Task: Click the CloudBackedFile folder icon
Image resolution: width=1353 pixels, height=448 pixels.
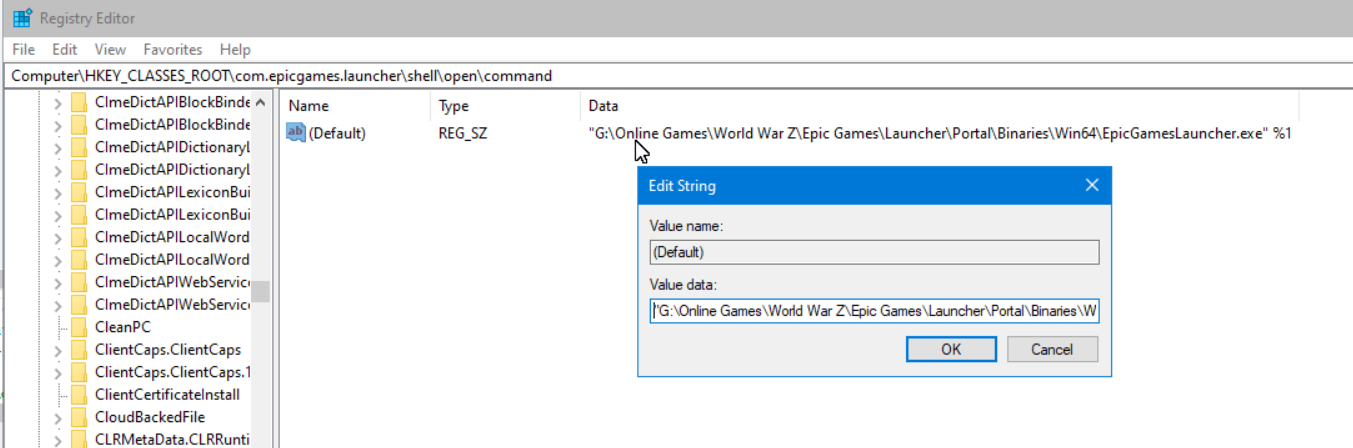Action: [x=80, y=417]
